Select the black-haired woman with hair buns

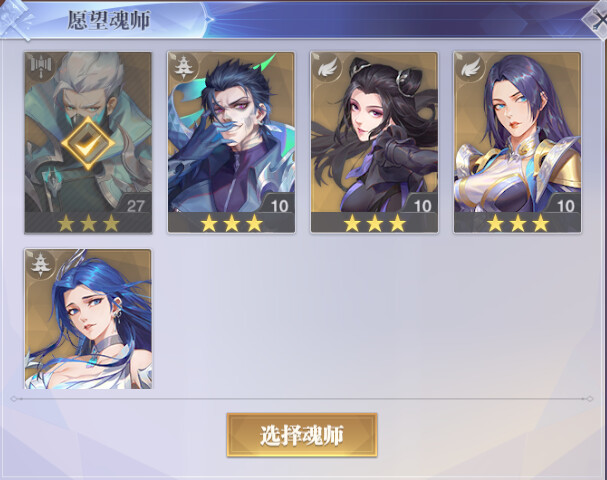374,143
